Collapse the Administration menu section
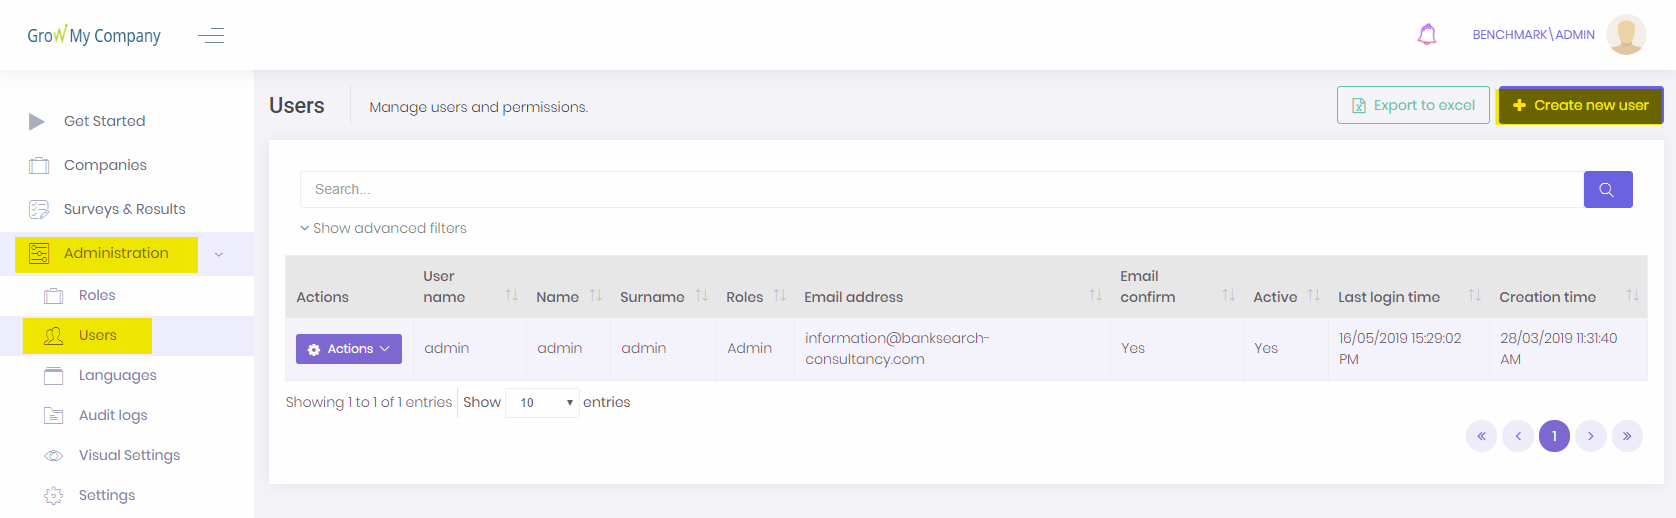 (x=218, y=254)
